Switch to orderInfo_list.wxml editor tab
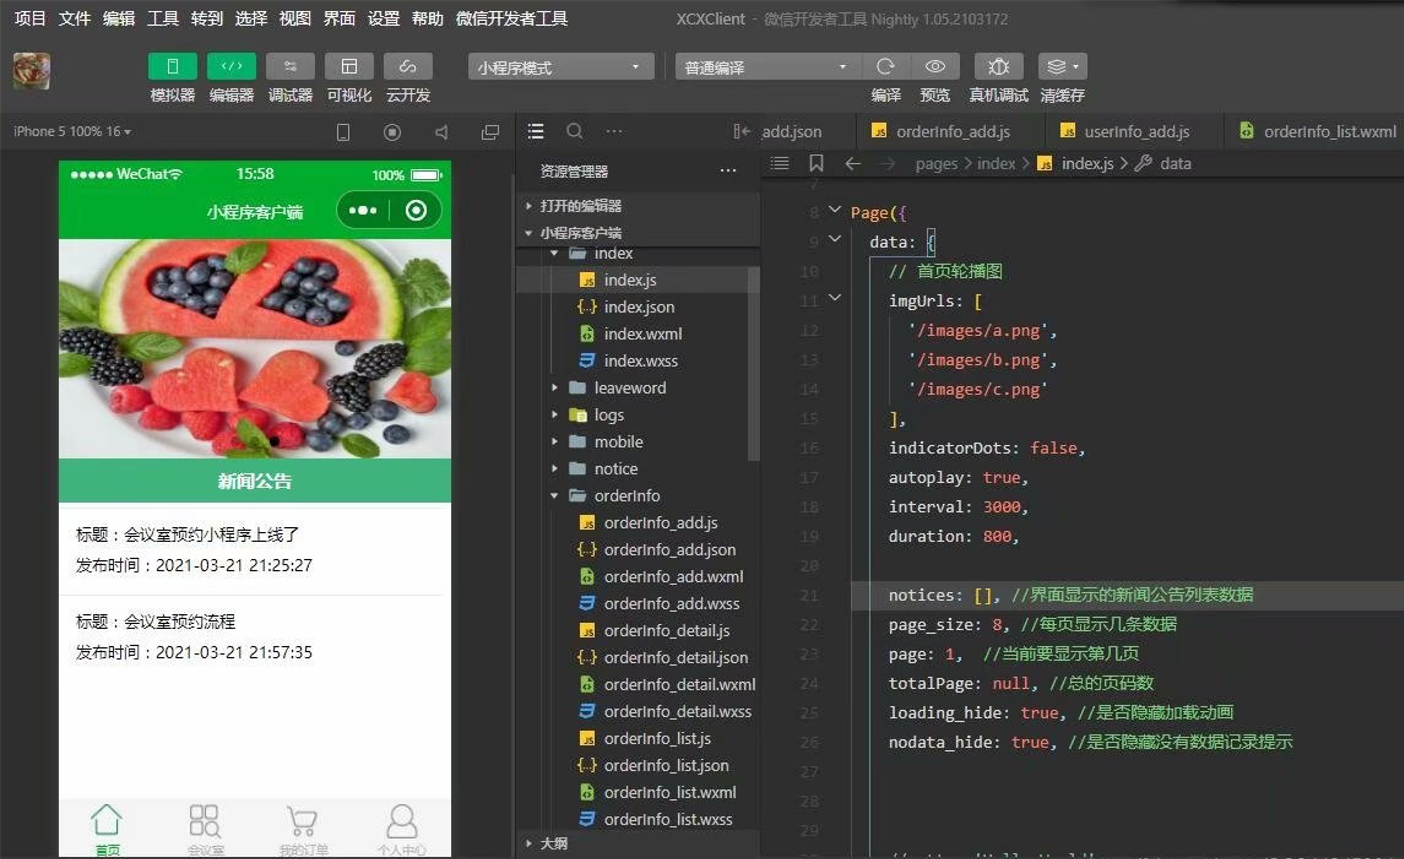Screen dimensions: 1404x859 click(x=1317, y=131)
